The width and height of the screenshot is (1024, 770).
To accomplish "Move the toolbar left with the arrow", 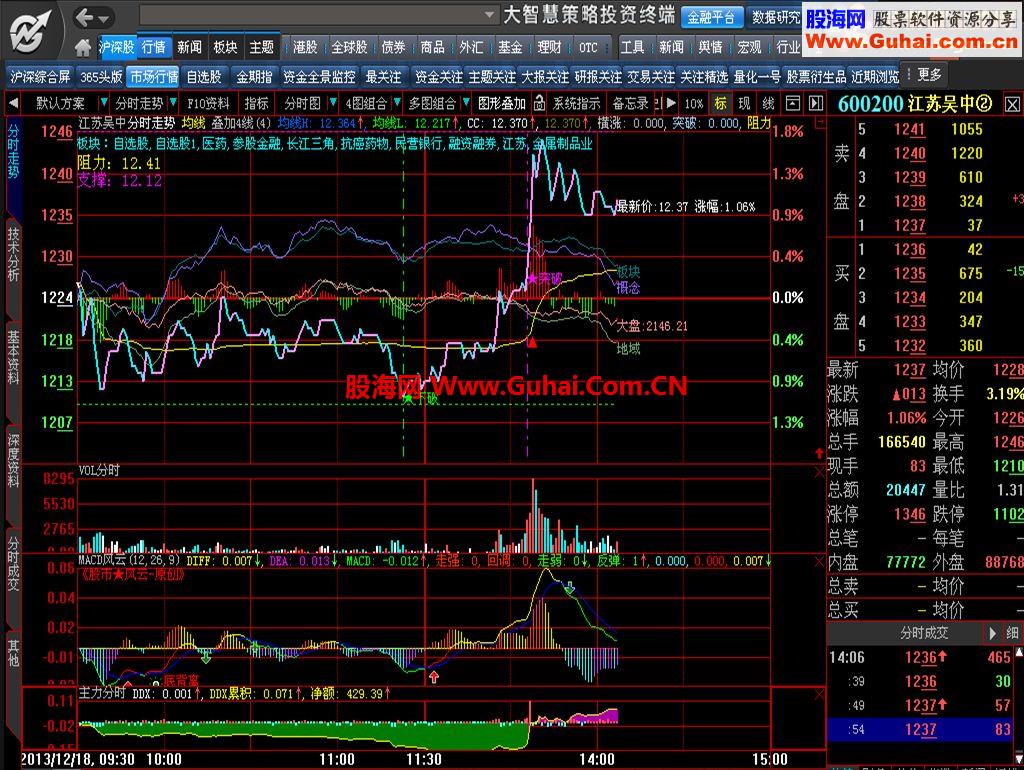I will (13, 103).
